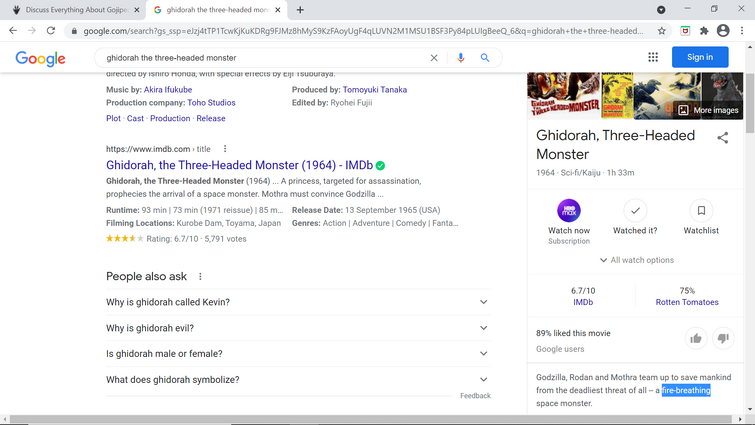Jump to the Plot section link
Screen dimensions: 755x425
click(114, 118)
